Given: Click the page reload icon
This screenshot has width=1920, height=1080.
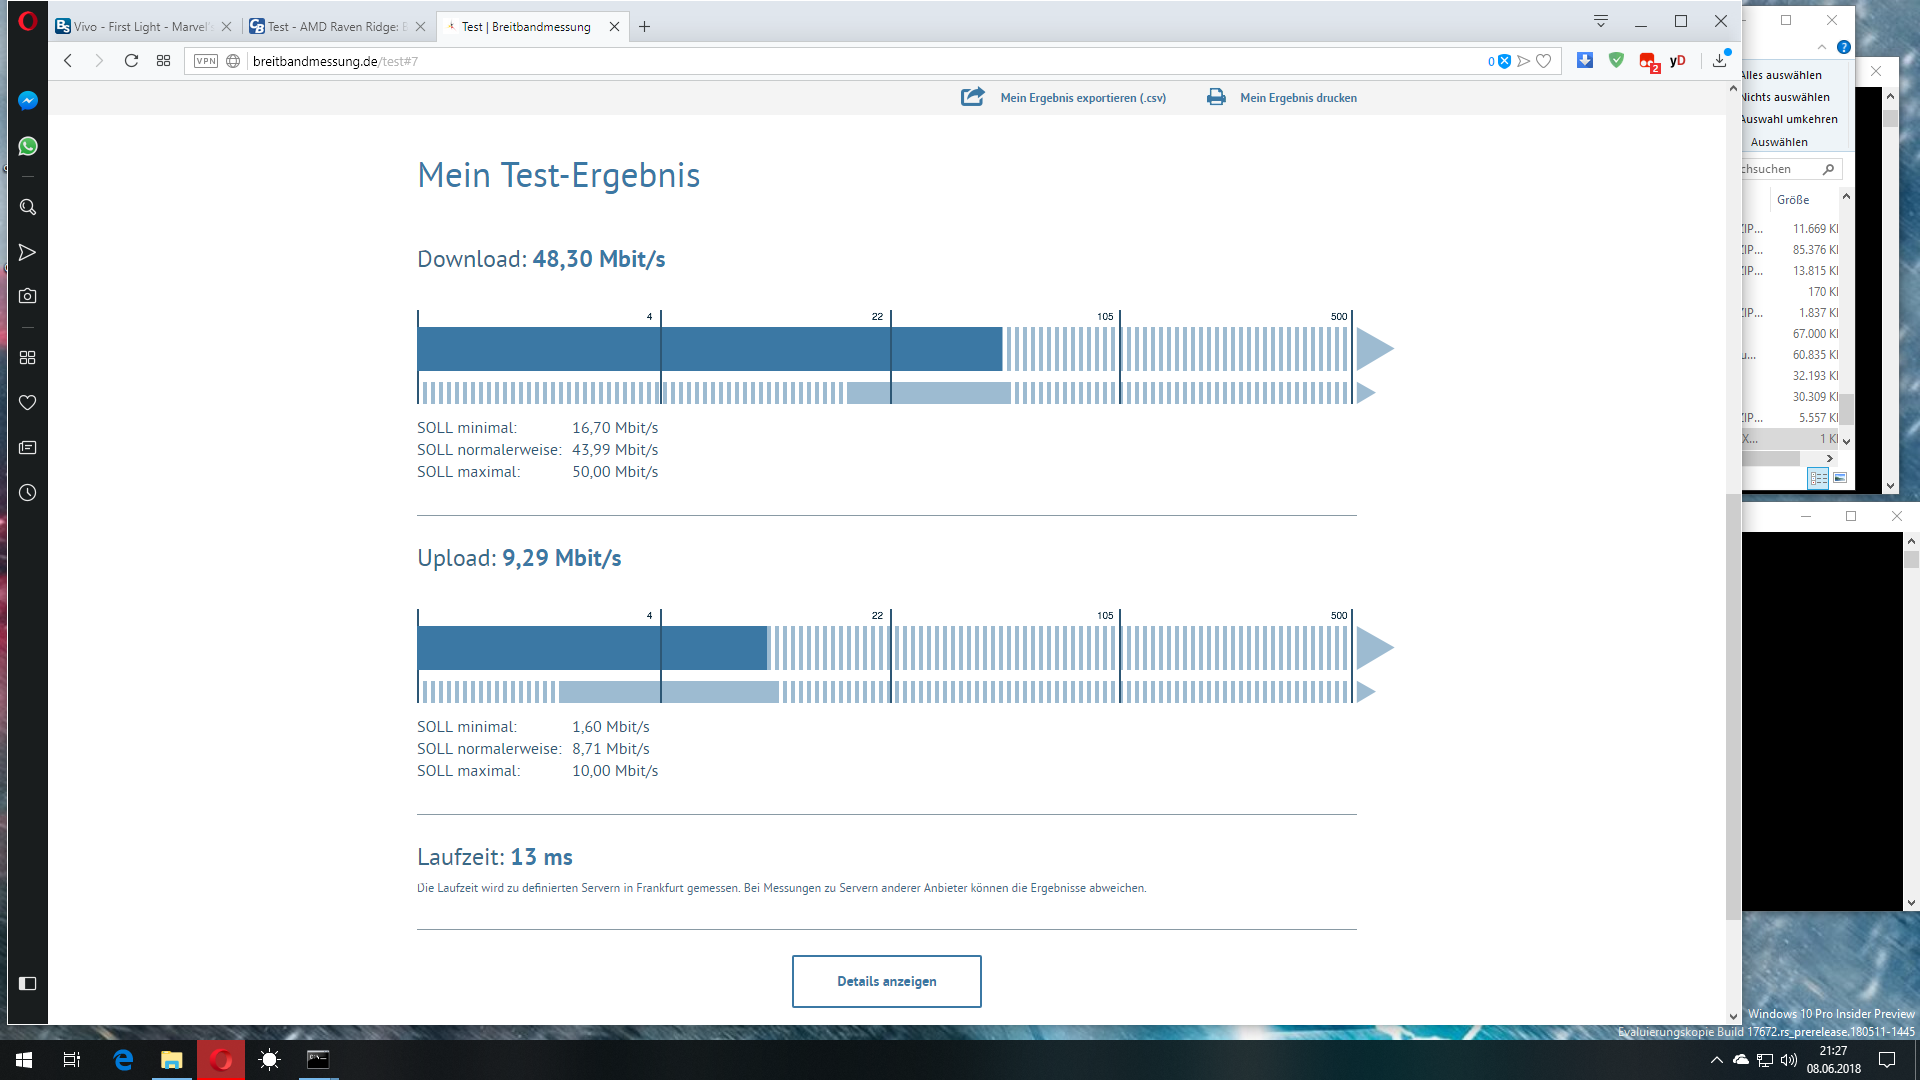Looking at the screenshot, I should 131,61.
